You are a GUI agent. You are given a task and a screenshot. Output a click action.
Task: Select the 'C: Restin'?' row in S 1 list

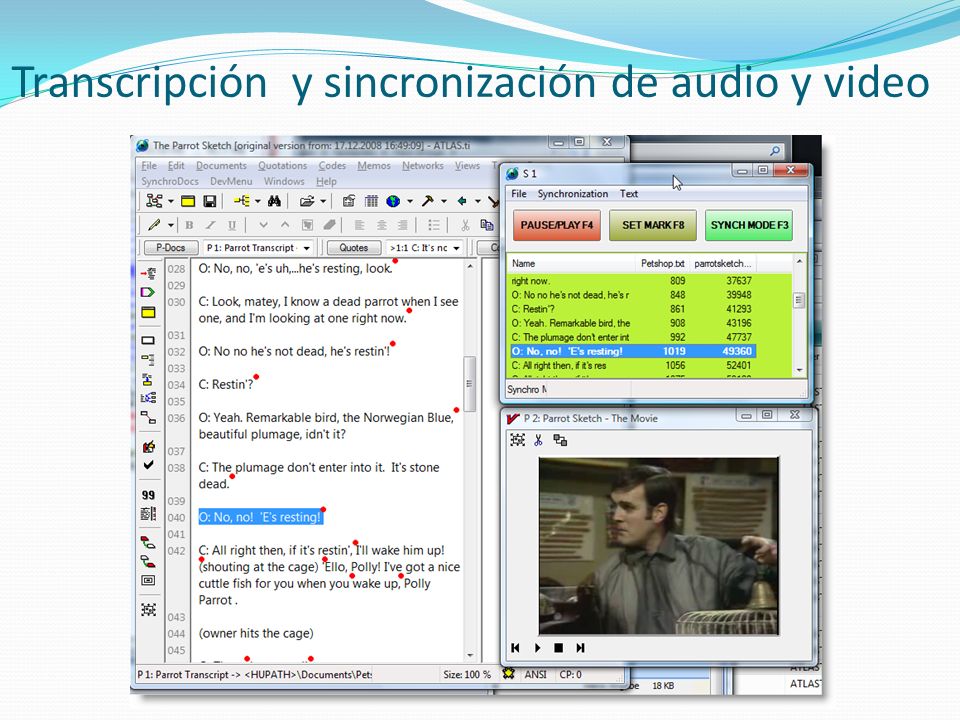[631, 309]
